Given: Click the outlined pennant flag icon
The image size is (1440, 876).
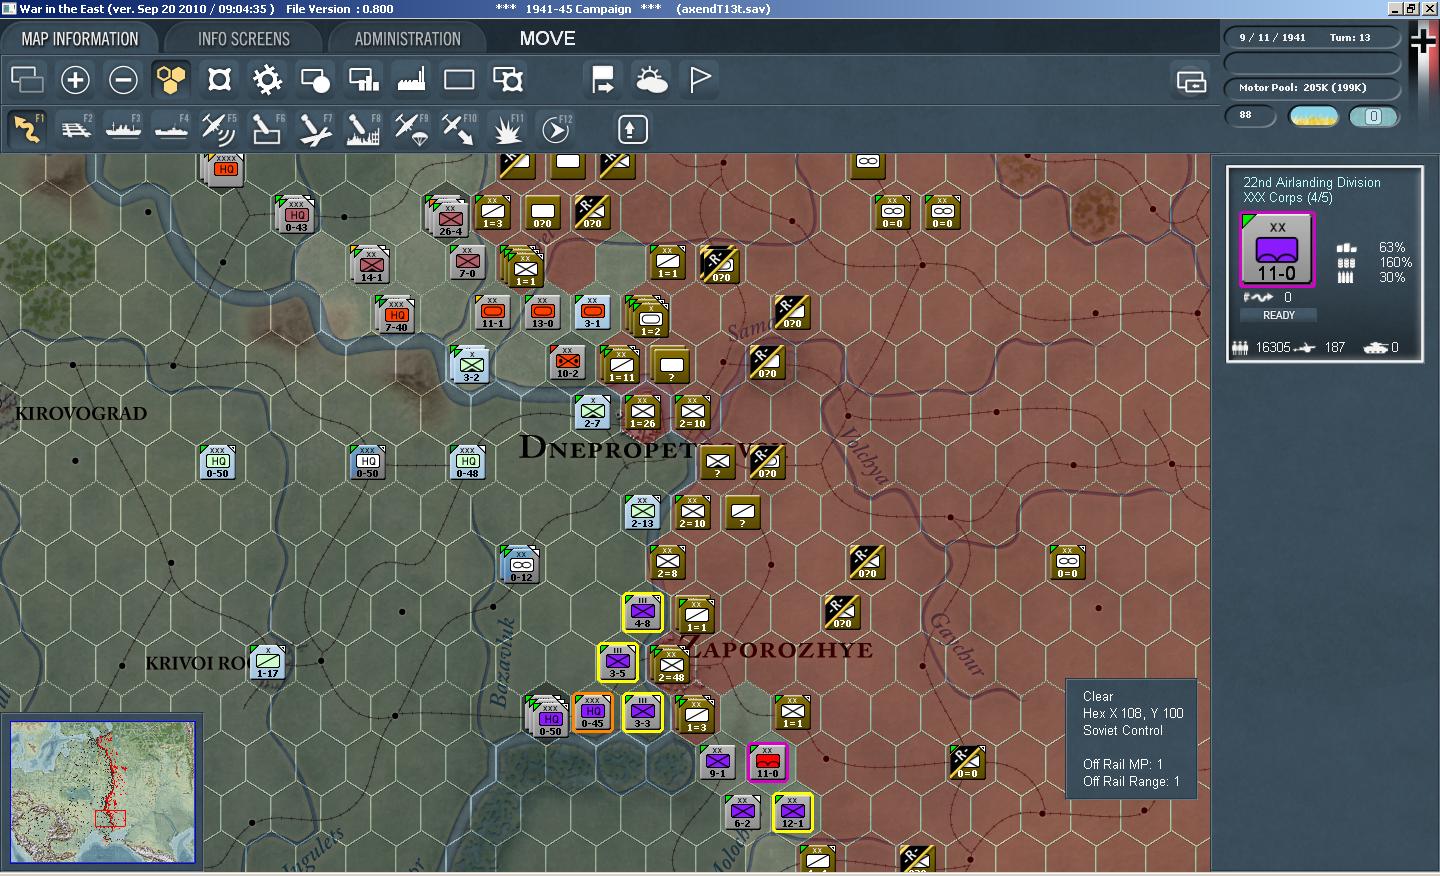Looking at the screenshot, I should [x=700, y=80].
